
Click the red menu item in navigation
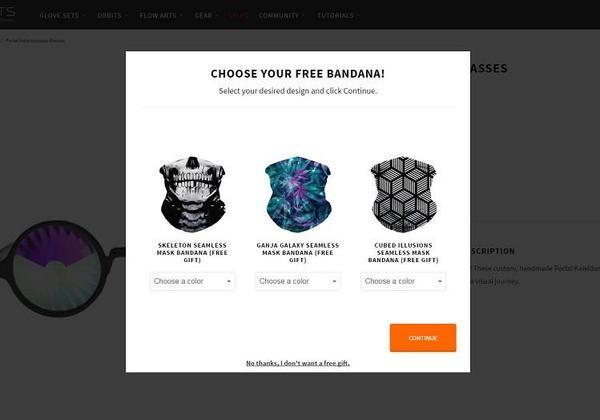(238, 15)
